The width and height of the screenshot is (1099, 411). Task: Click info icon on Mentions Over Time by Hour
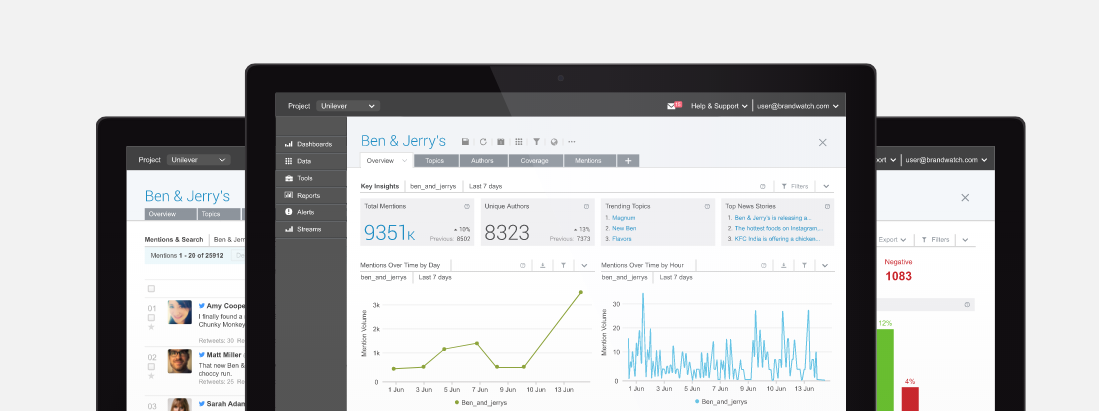point(764,265)
